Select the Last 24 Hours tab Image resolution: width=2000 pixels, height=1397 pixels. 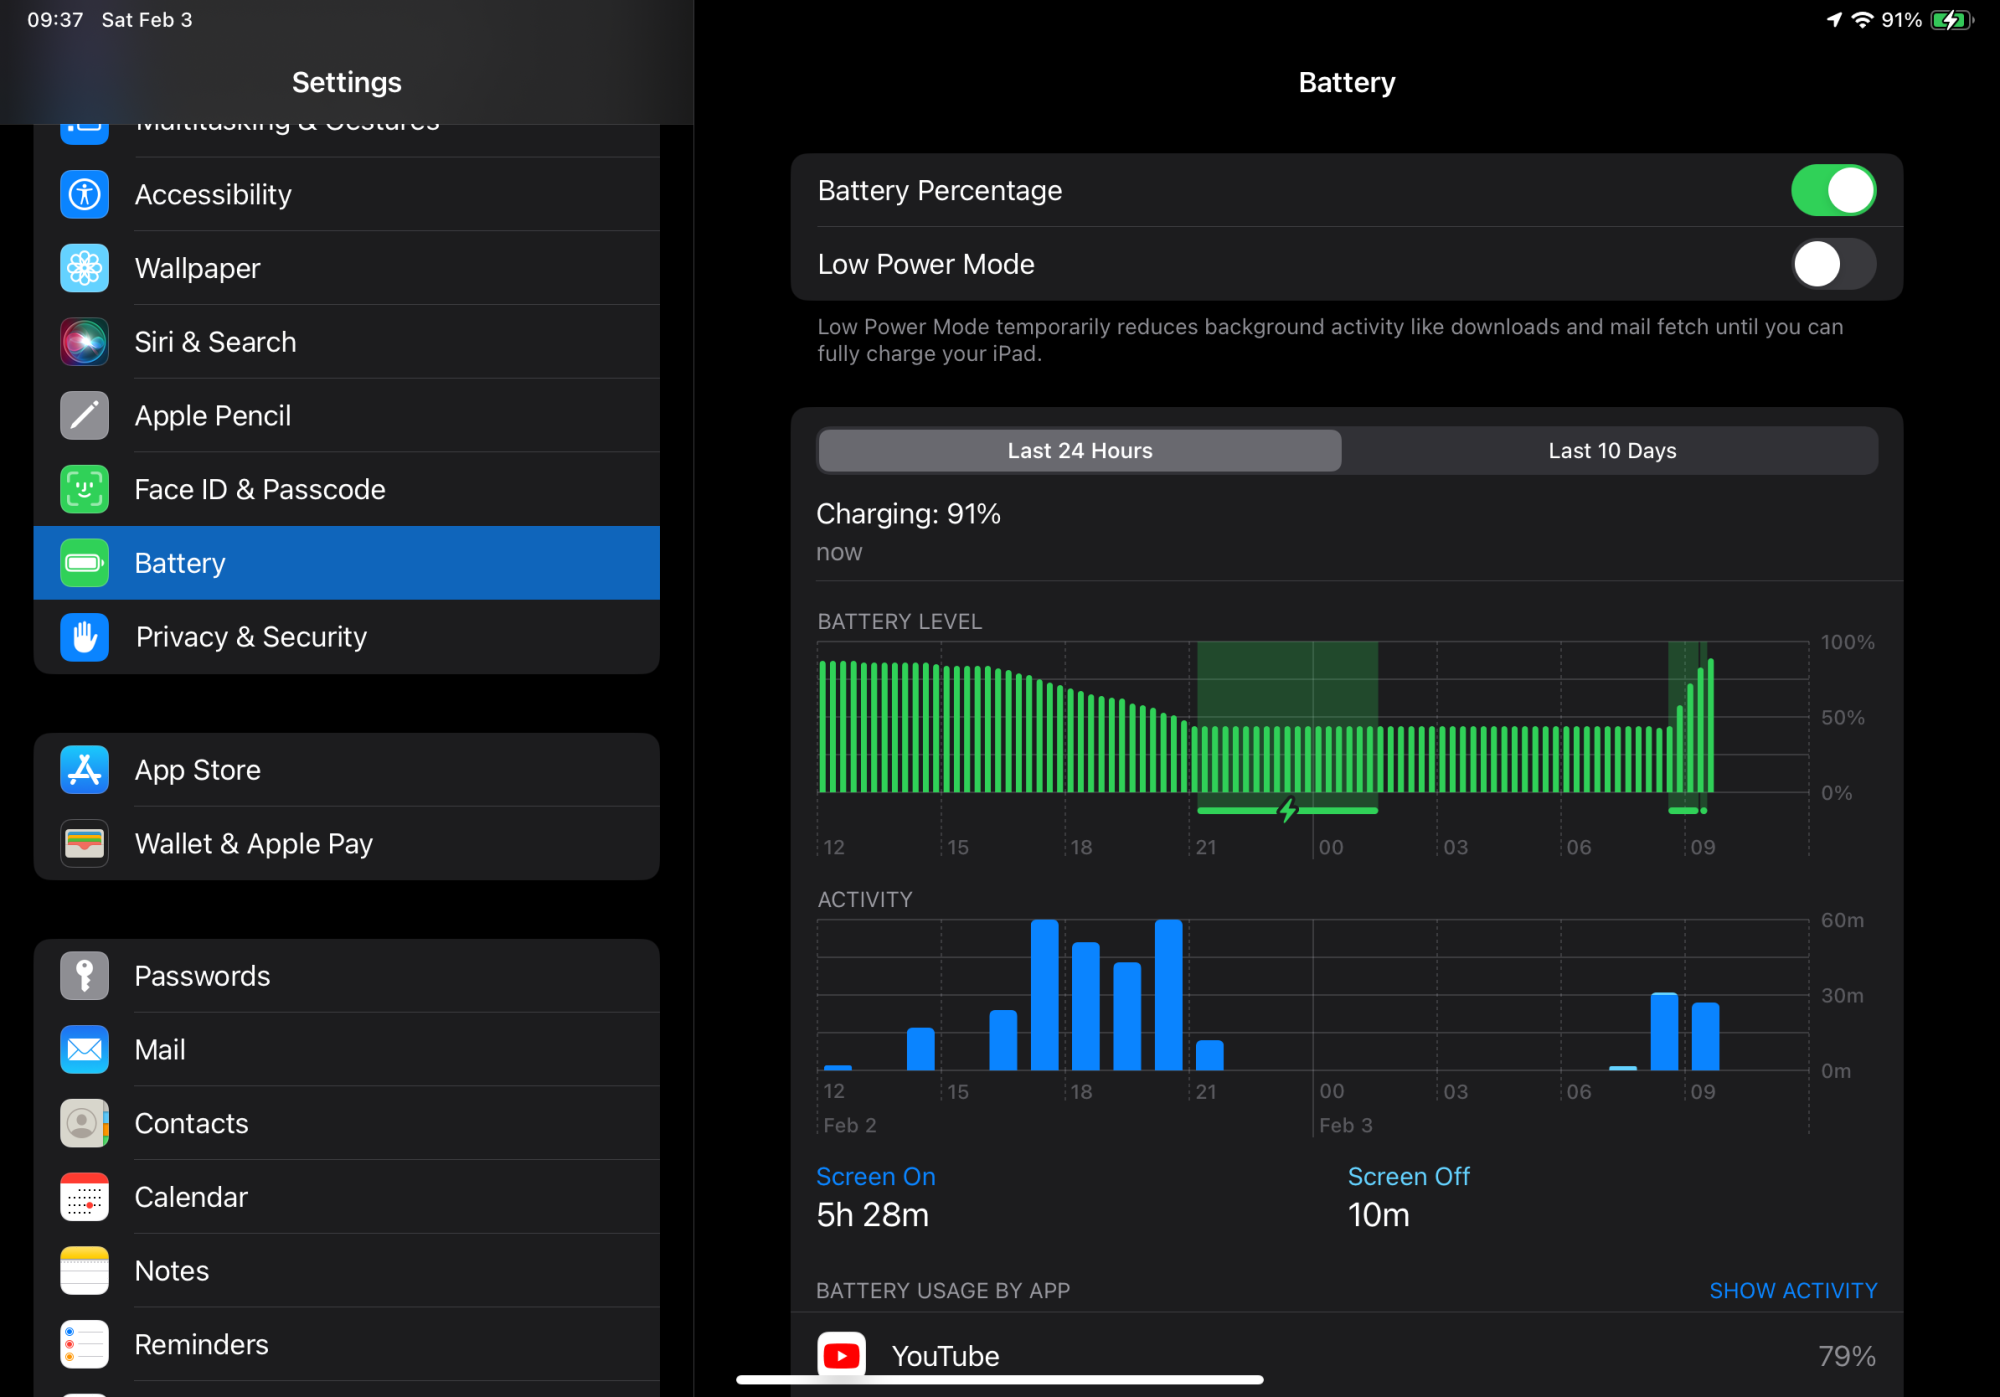[1079, 451]
